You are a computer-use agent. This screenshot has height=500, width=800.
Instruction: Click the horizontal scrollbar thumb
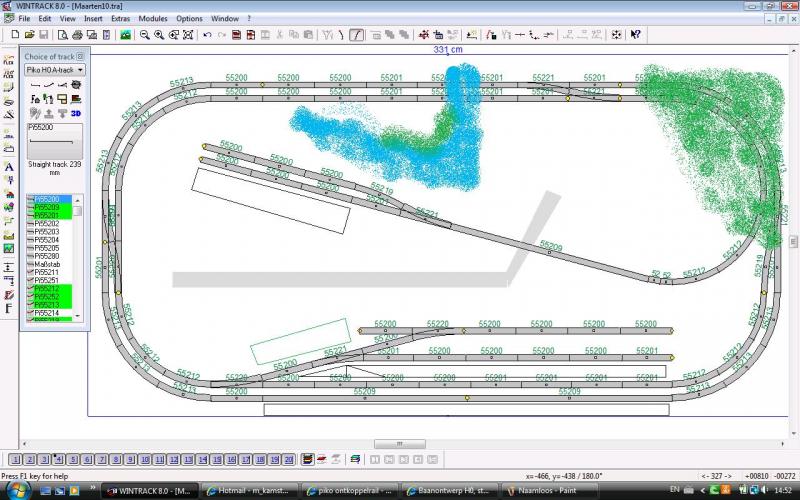399,444
